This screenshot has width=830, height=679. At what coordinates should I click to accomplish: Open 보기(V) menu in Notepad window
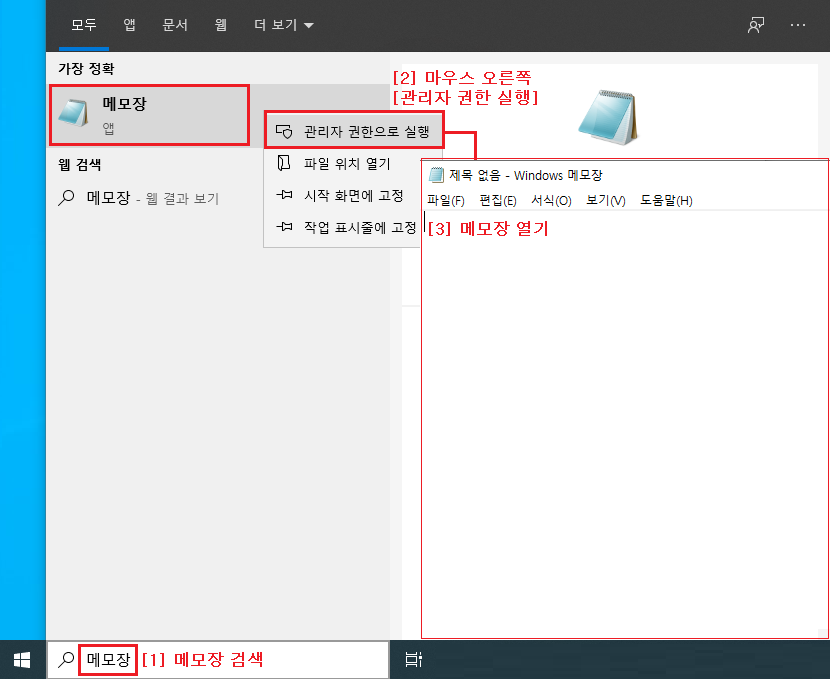(606, 201)
